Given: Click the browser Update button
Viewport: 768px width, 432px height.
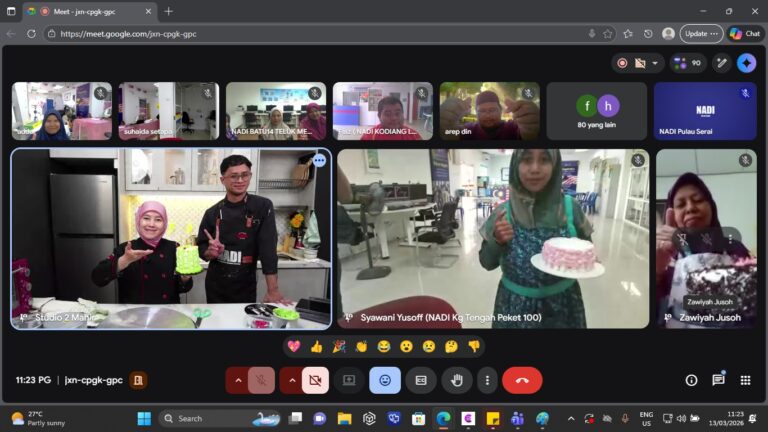Looking at the screenshot, I should pos(700,33).
